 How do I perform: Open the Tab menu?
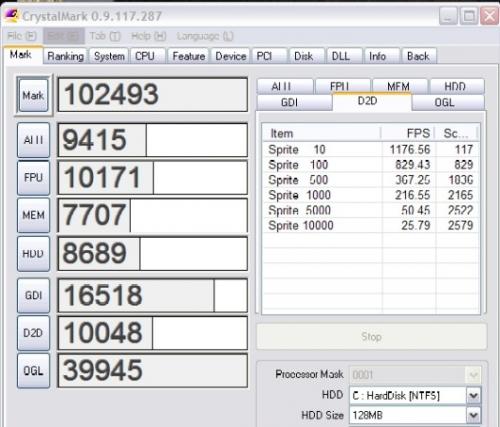105,36
